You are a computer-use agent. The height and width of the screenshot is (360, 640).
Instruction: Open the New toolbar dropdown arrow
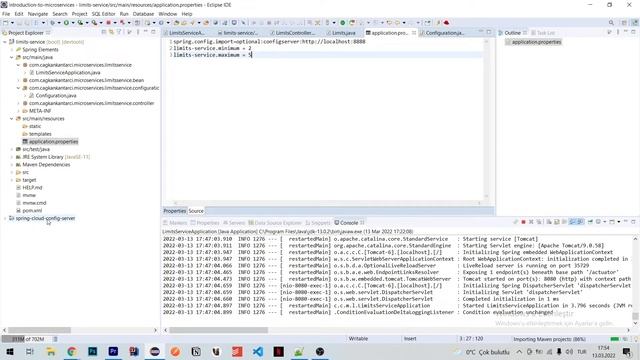(12, 23)
